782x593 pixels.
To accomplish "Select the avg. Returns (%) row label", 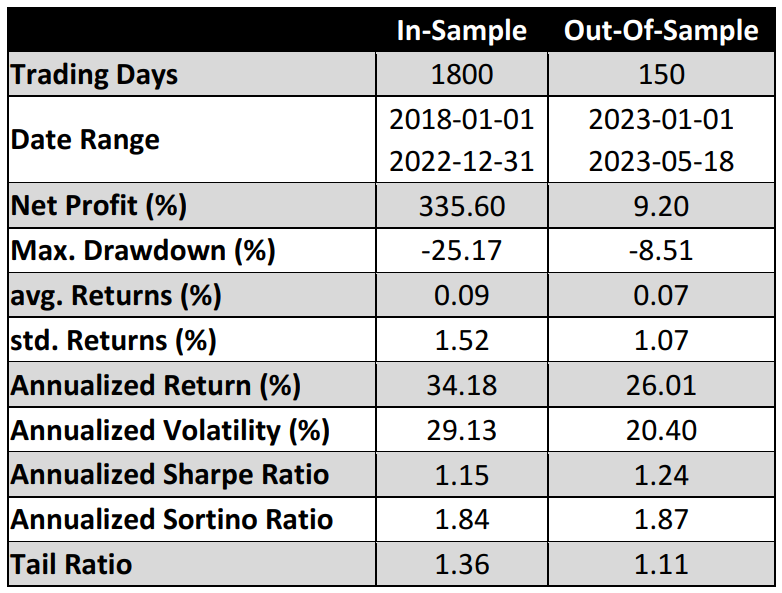I will 116,295.
